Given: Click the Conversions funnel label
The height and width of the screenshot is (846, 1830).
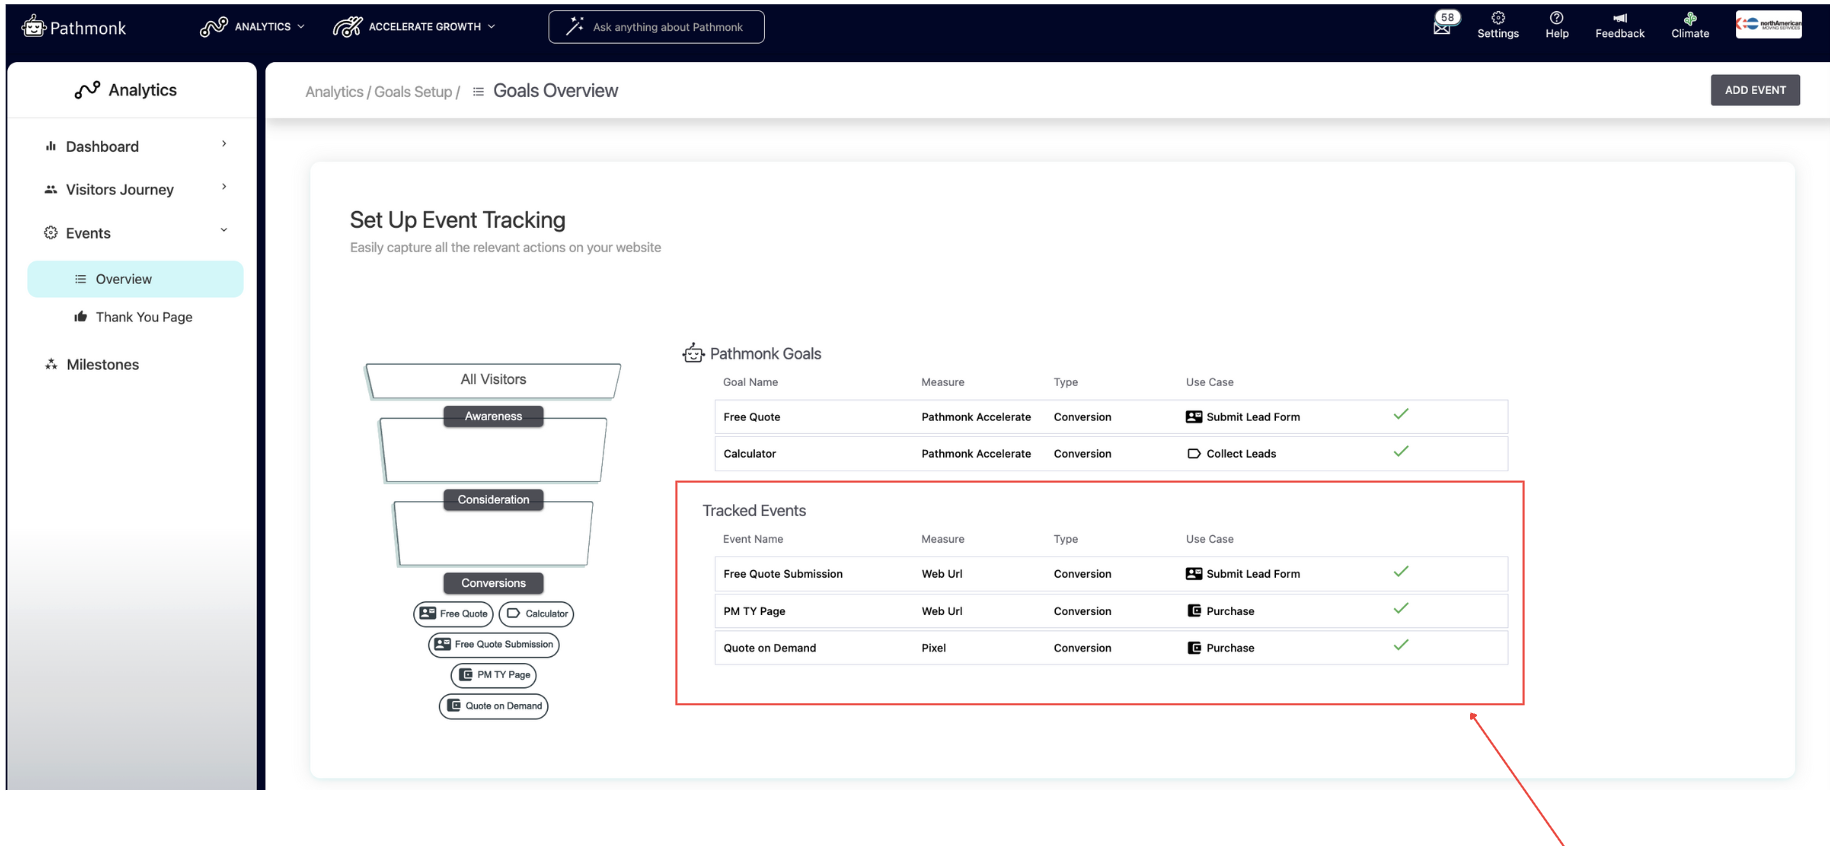Looking at the screenshot, I should pyautogui.click(x=493, y=583).
